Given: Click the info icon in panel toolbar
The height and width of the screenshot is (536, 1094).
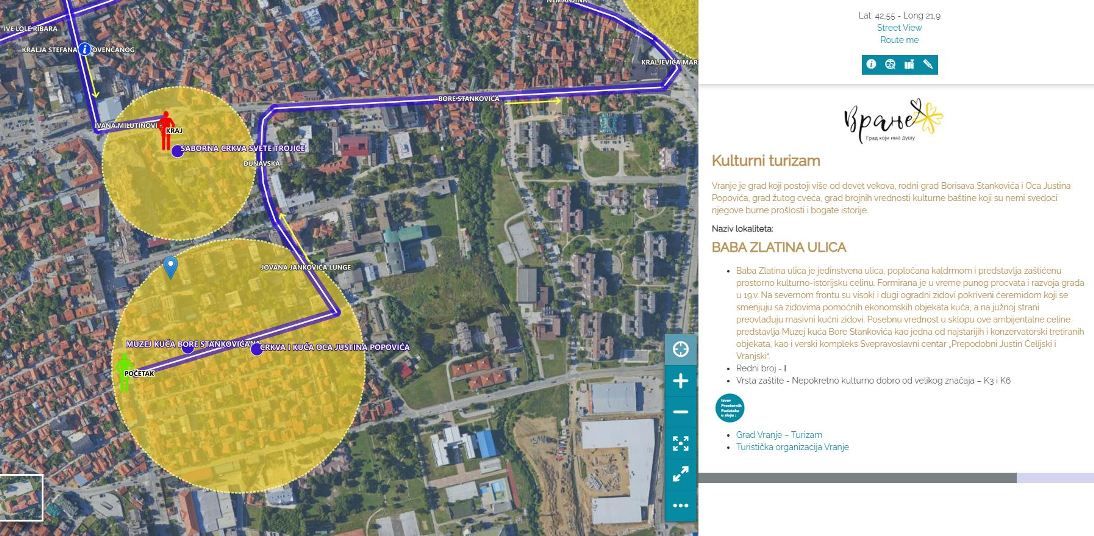Looking at the screenshot, I should click(871, 65).
